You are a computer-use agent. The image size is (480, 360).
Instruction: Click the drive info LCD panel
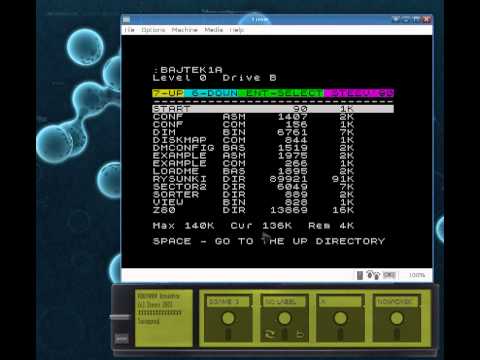pos(164,318)
